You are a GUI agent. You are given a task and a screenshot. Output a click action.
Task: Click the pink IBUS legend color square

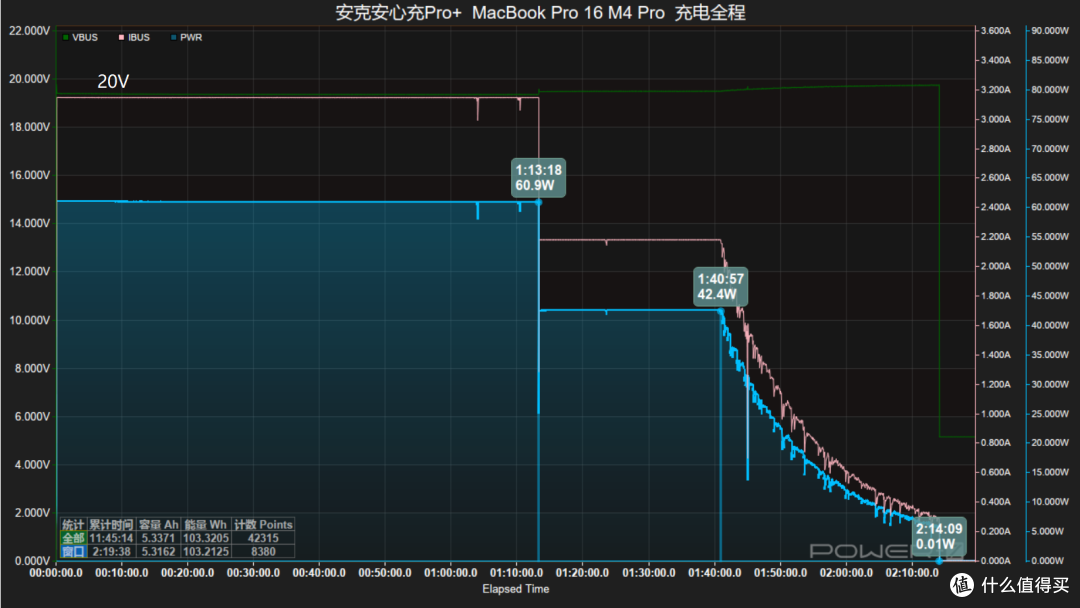[121, 38]
